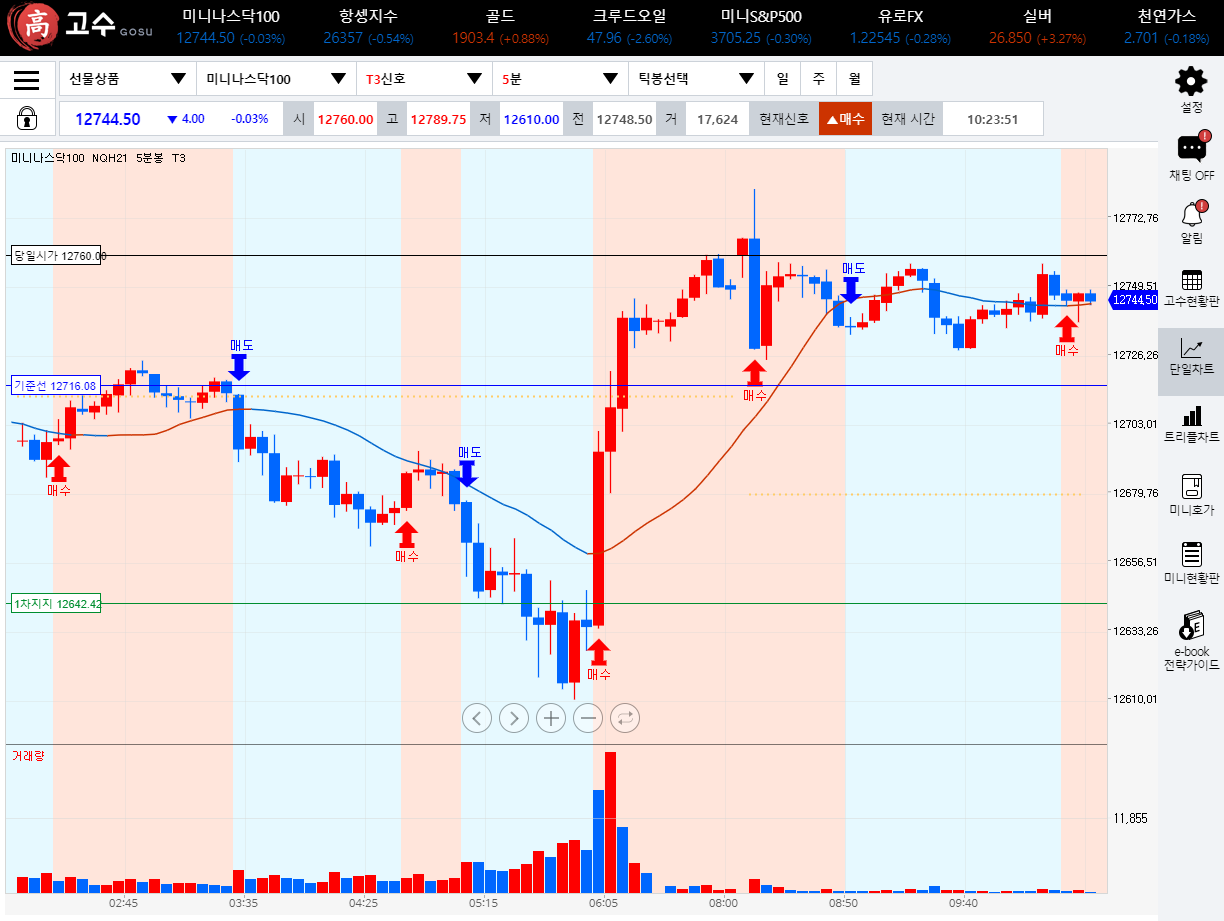Open the 미니나스닥100 symbol dropdown

coord(276,79)
